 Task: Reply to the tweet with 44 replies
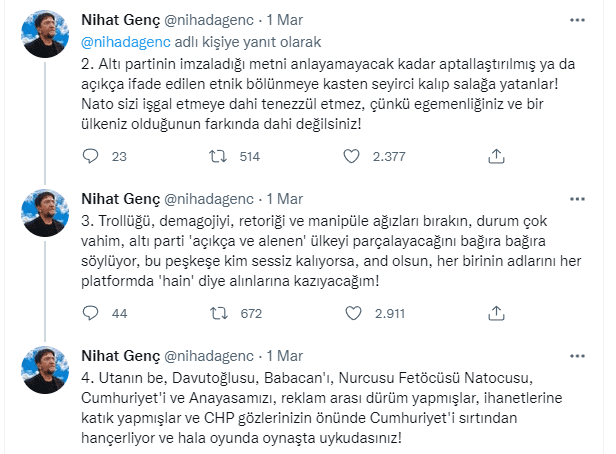pyautogui.click(x=91, y=313)
